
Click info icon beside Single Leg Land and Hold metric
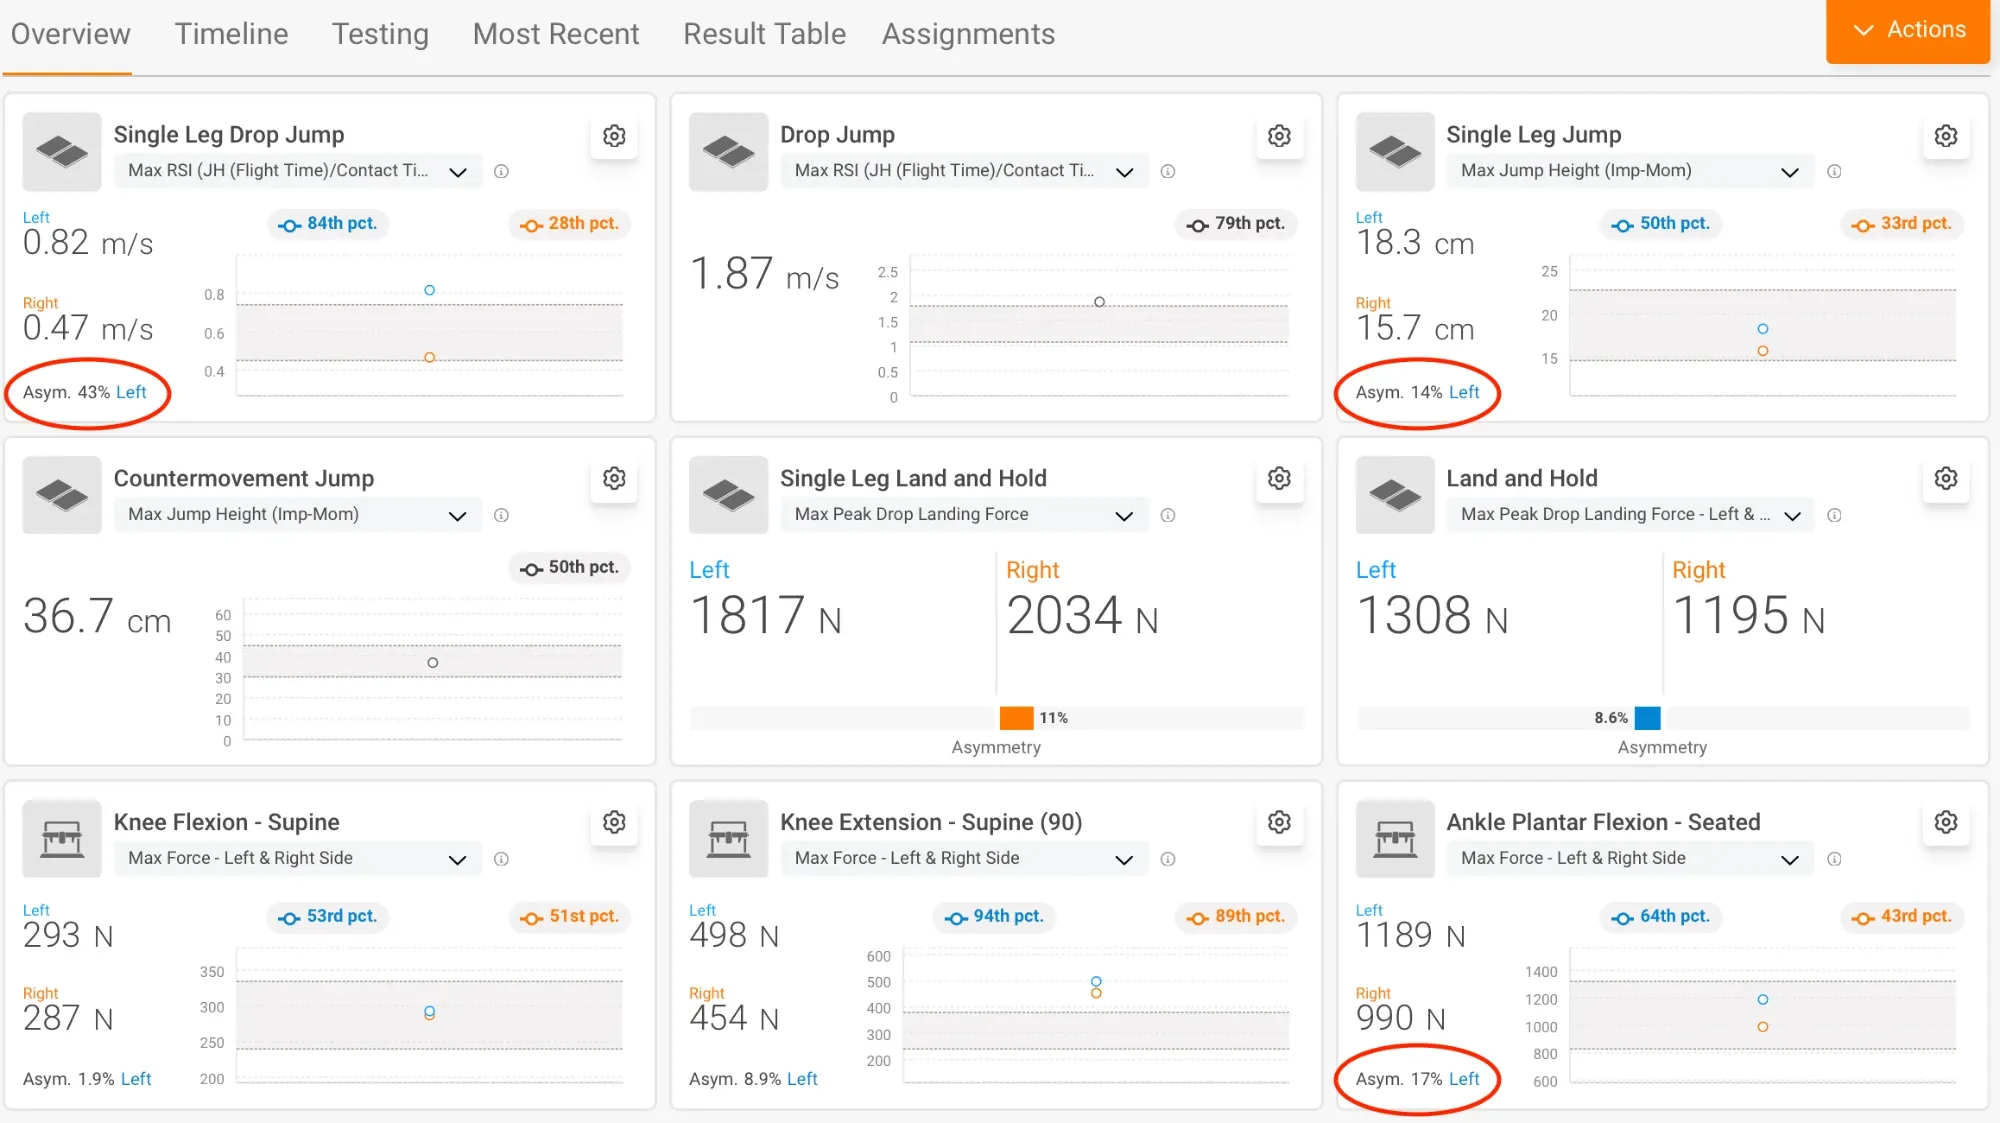[x=1168, y=515]
